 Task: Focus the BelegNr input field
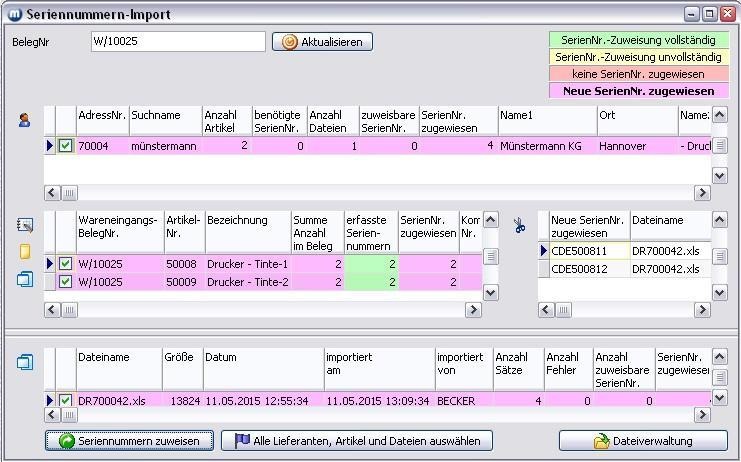[176, 42]
